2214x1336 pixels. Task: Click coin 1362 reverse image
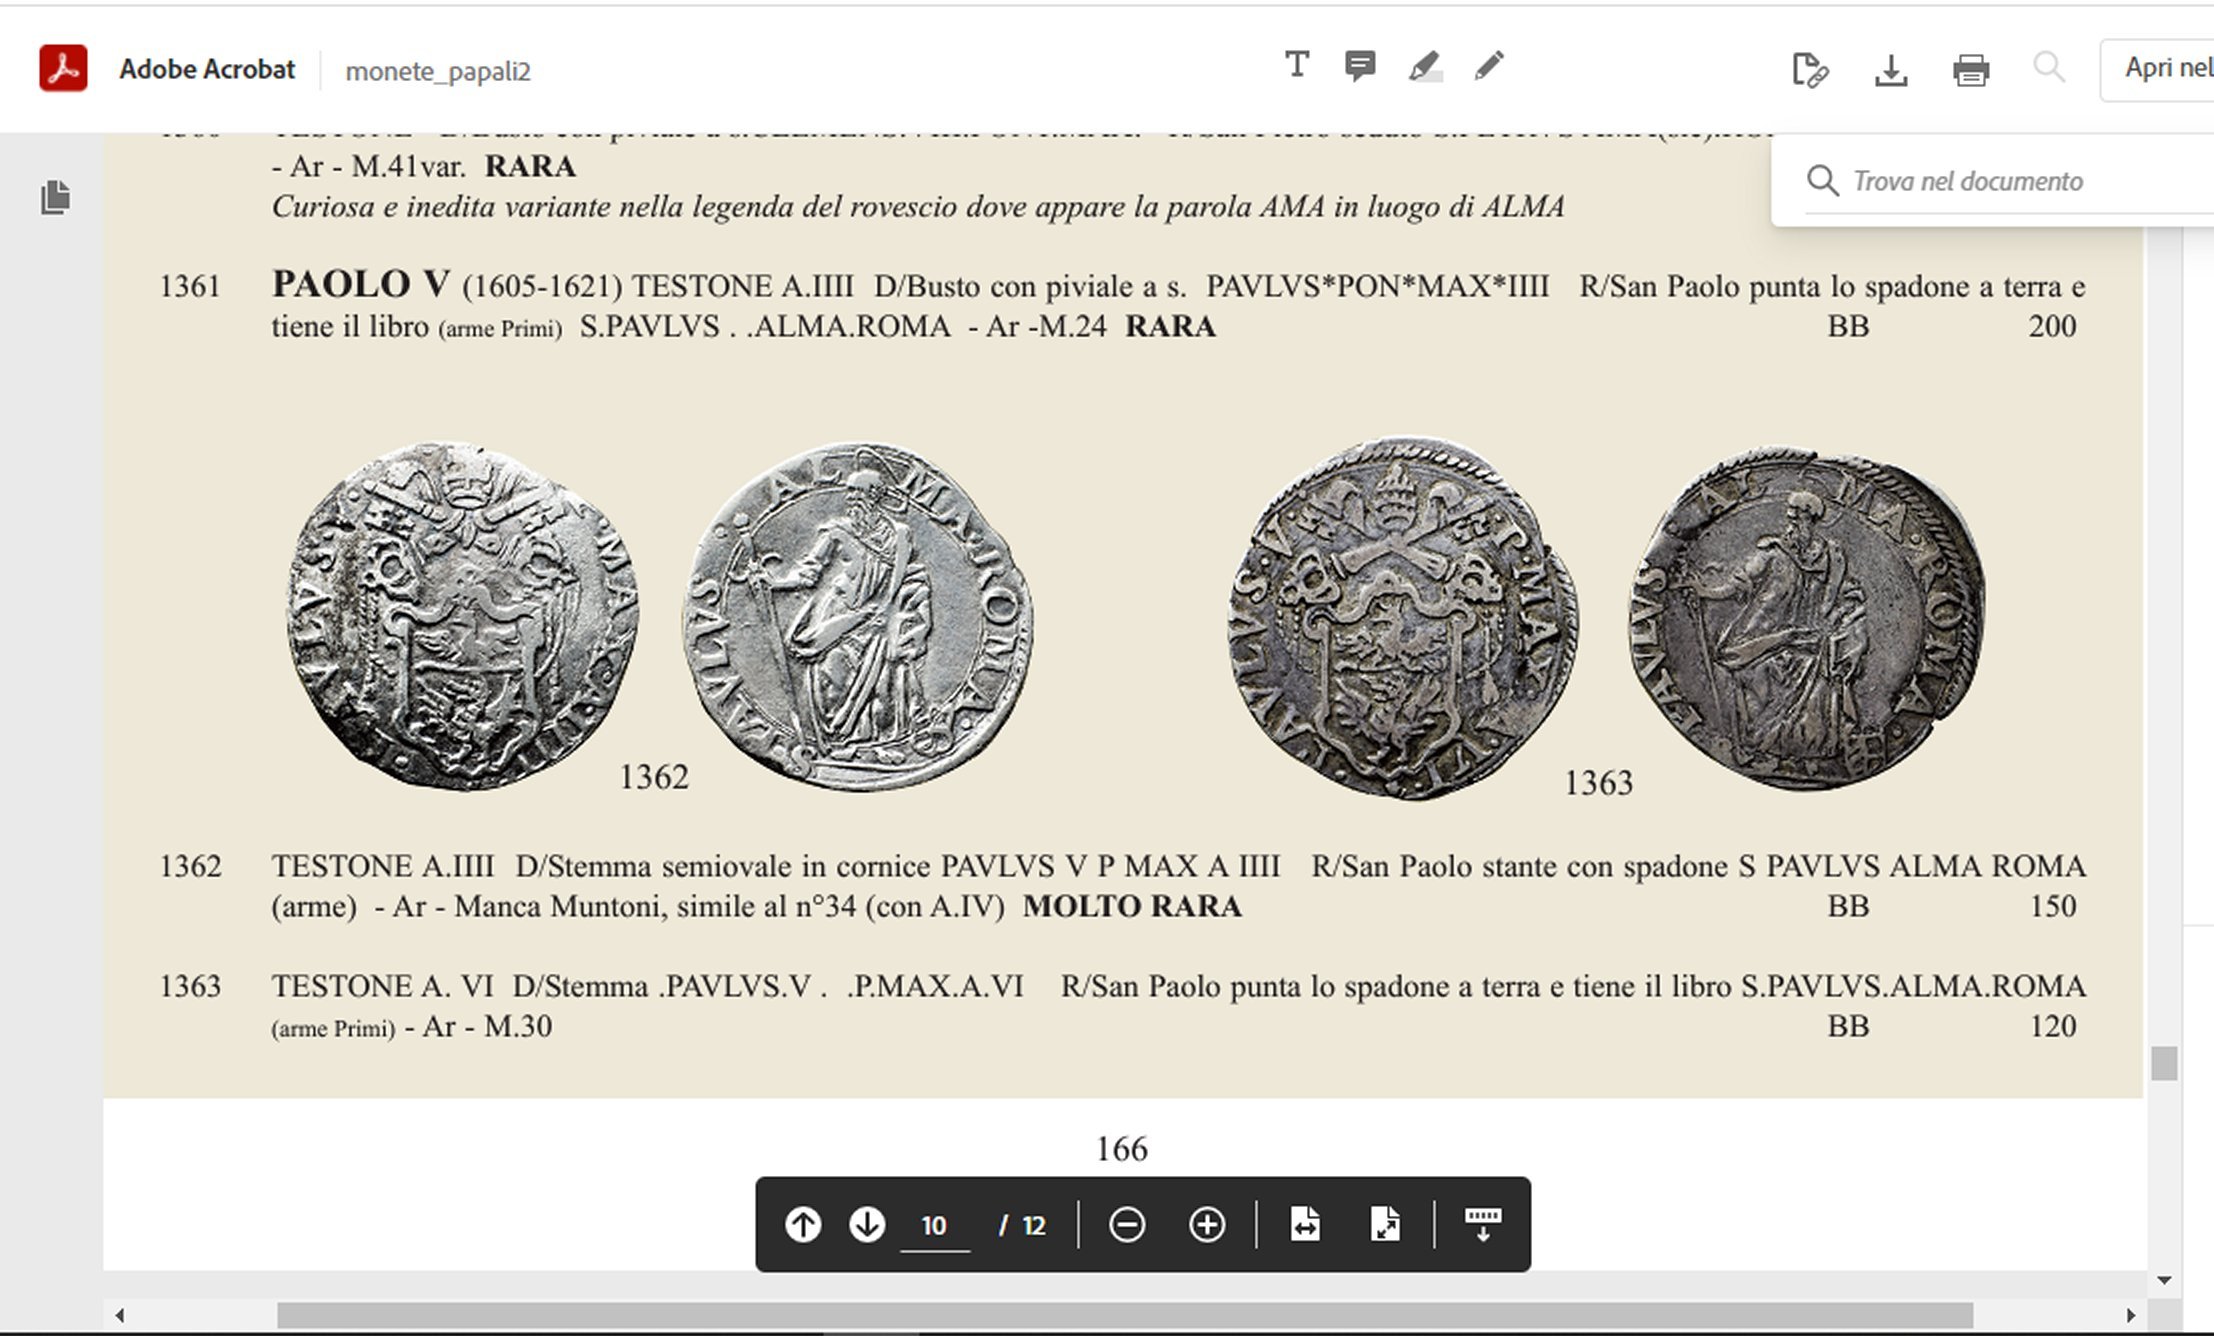point(858,617)
